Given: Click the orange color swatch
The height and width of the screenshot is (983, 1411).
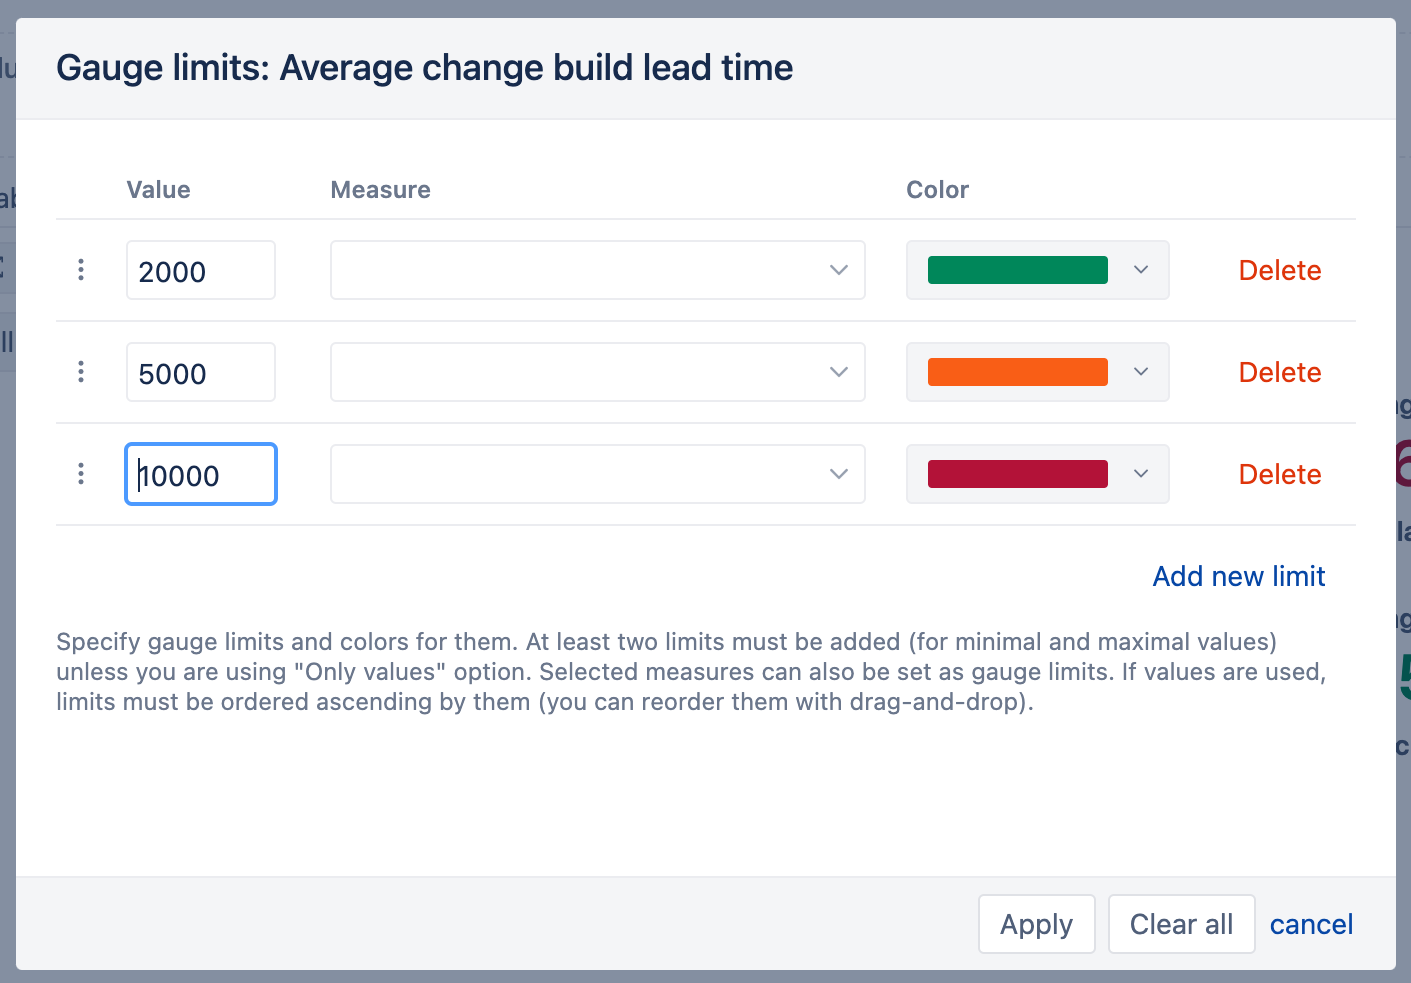Looking at the screenshot, I should pyautogui.click(x=1017, y=372).
